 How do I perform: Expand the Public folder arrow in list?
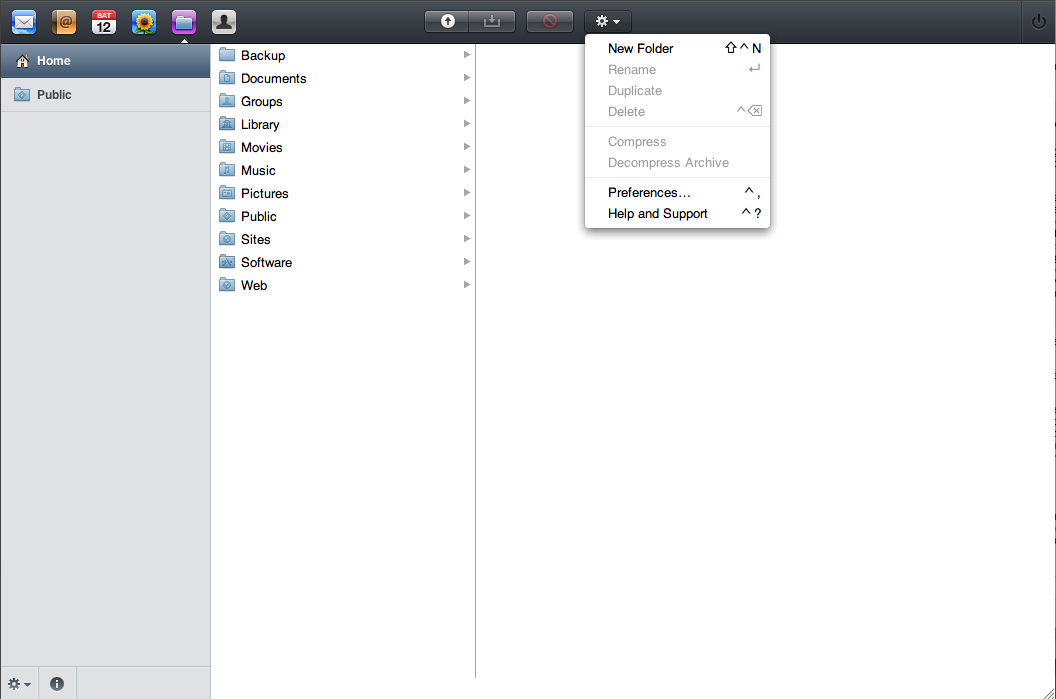click(x=467, y=215)
